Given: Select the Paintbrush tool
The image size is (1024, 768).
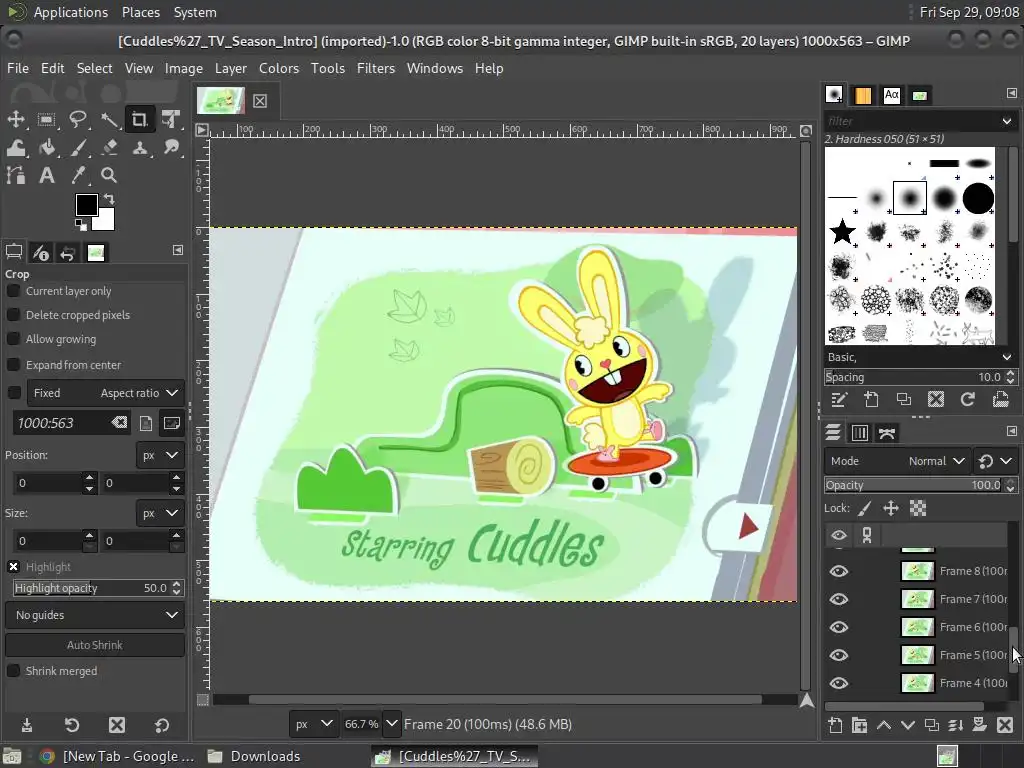Looking at the screenshot, I should coord(78,148).
